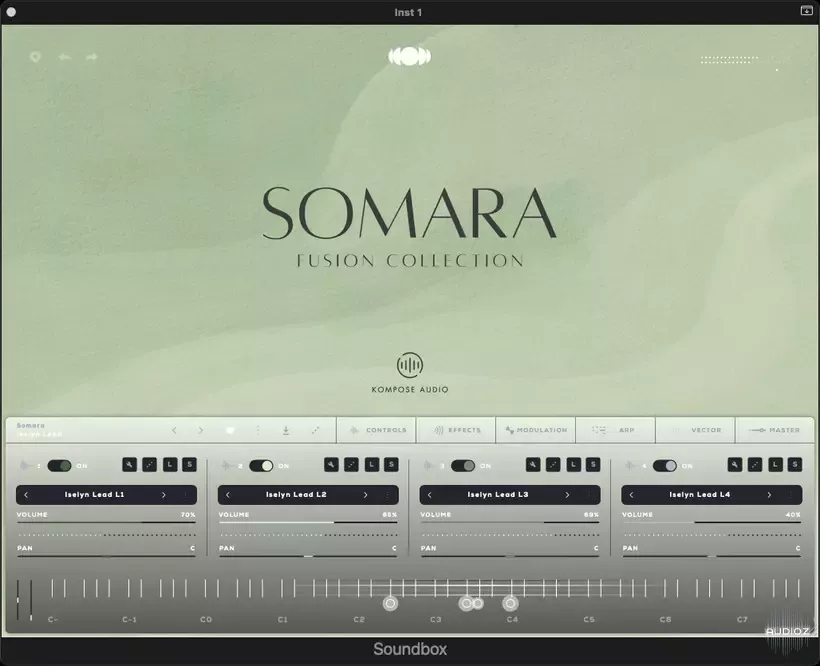Open the Master tab

pos(775,430)
